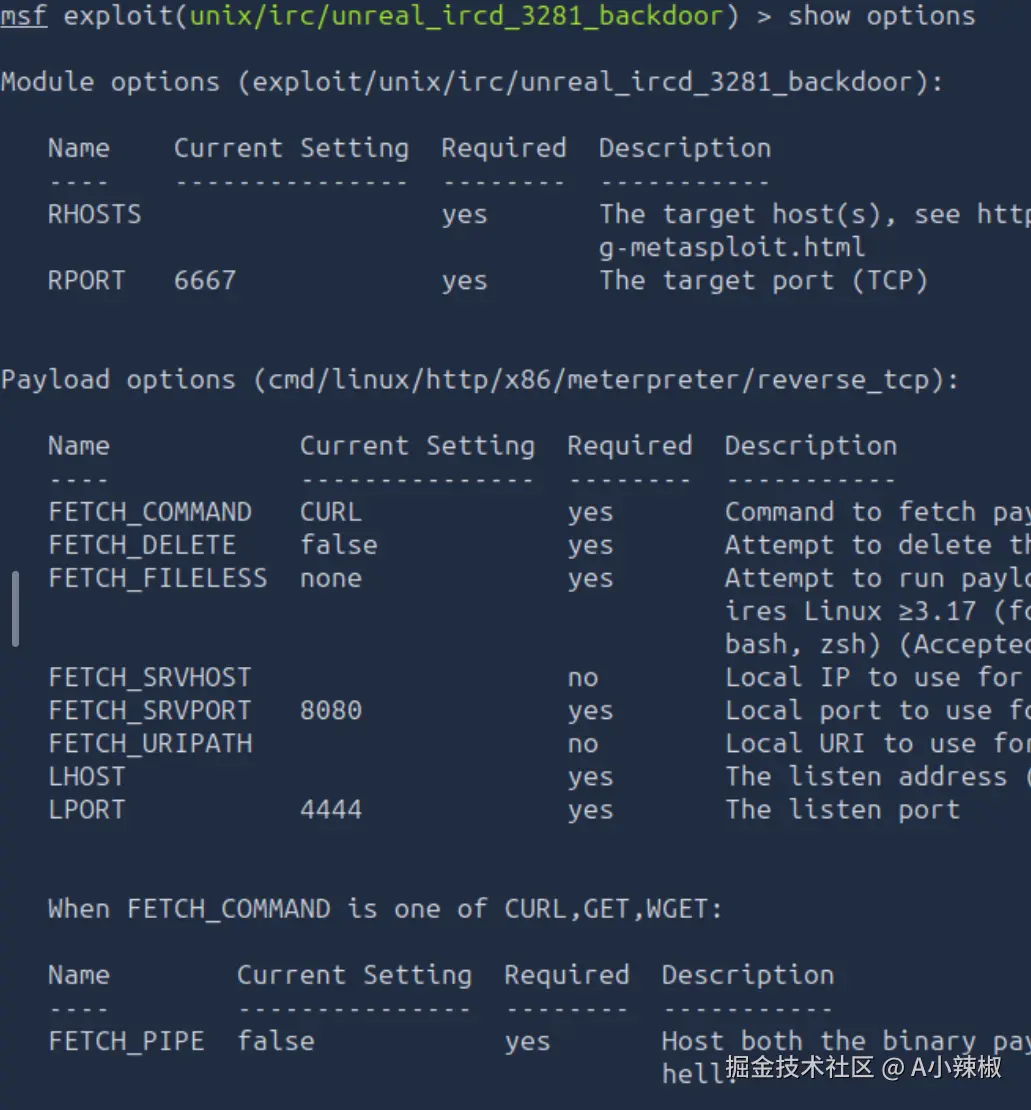This screenshot has height=1110, width=1031.
Task: Click the 'When FETCH_COMMAND is one of' line
Action: (385, 909)
